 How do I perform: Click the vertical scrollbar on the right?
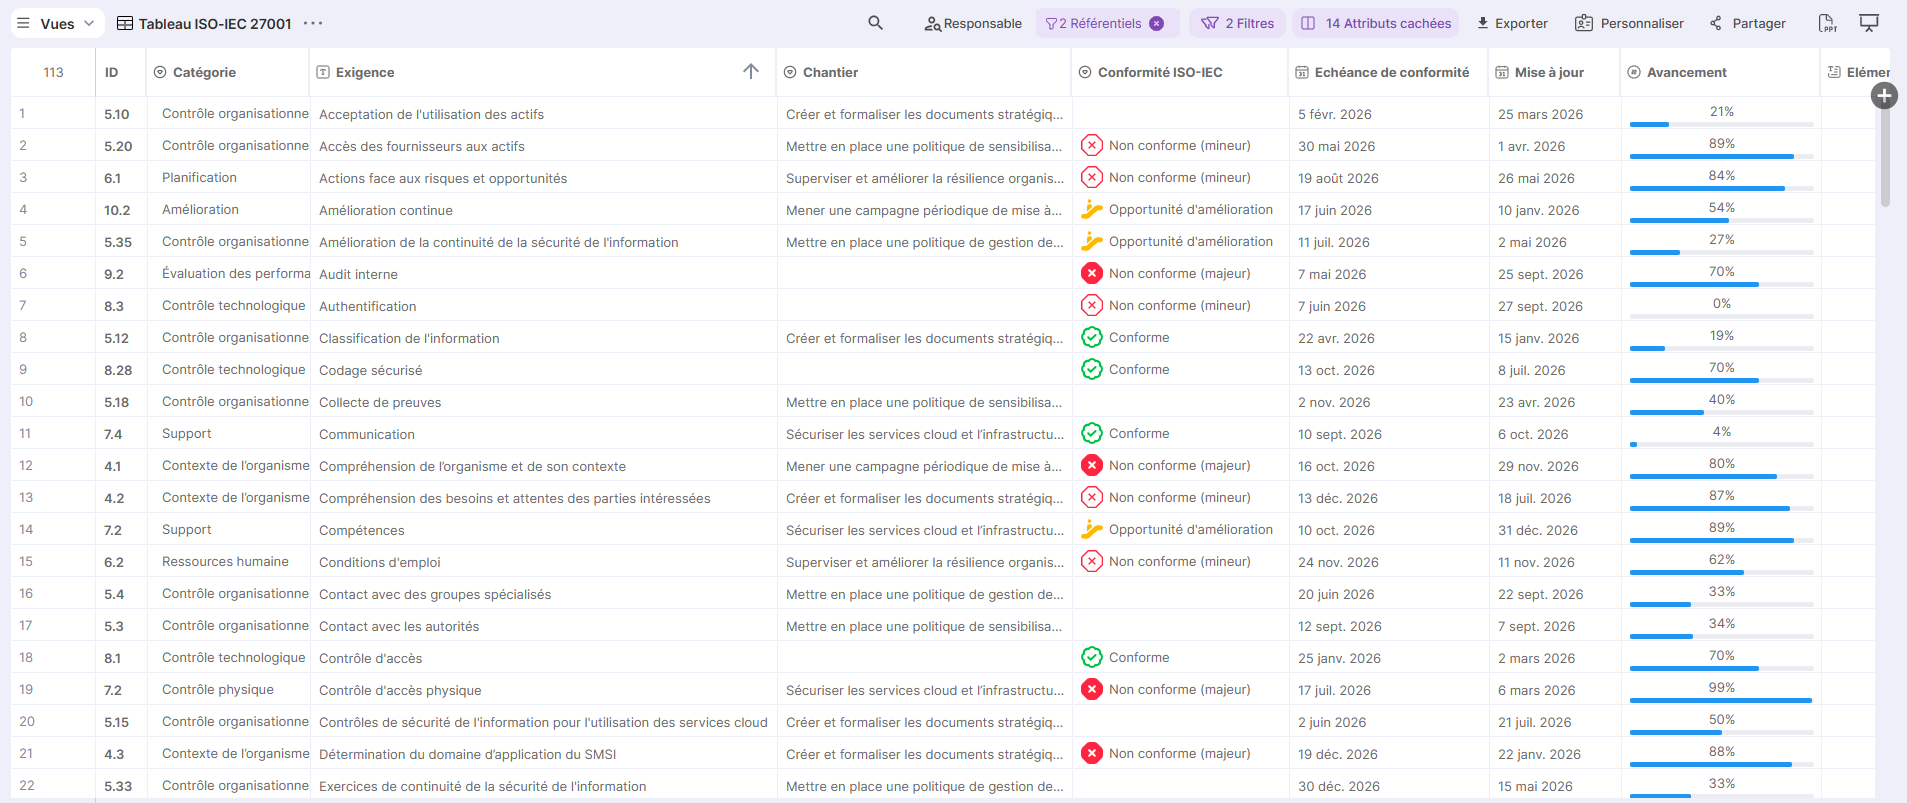[1885, 160]
